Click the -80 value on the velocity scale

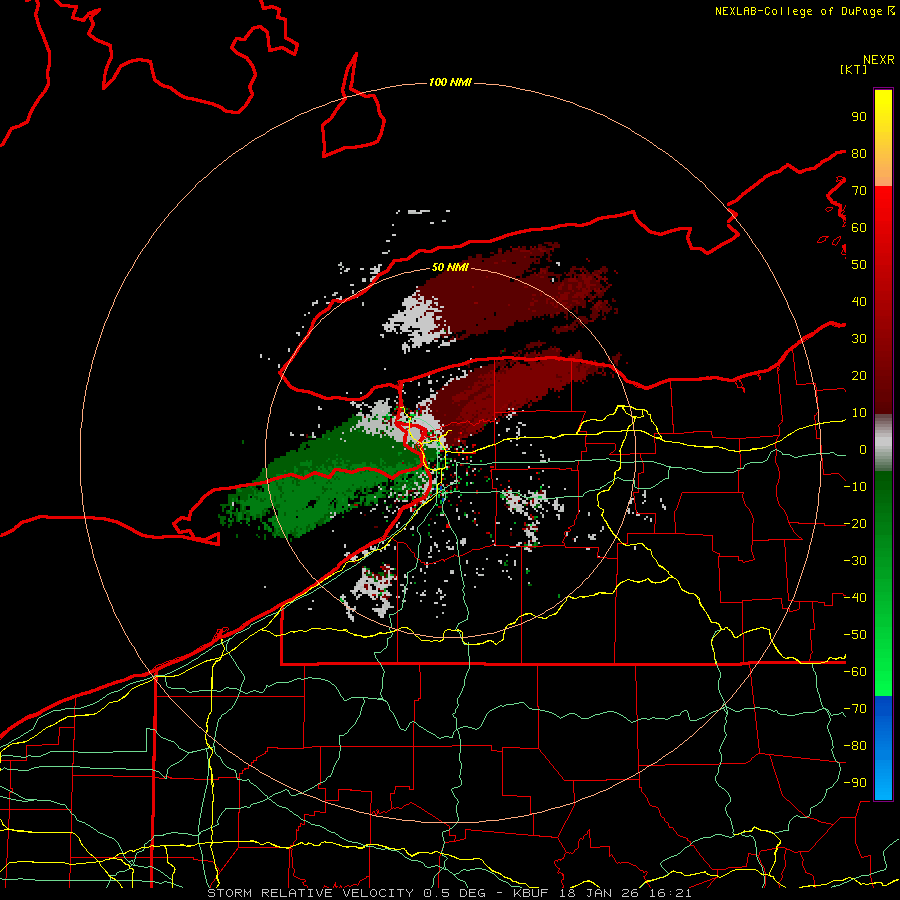(x=855, y=746)
